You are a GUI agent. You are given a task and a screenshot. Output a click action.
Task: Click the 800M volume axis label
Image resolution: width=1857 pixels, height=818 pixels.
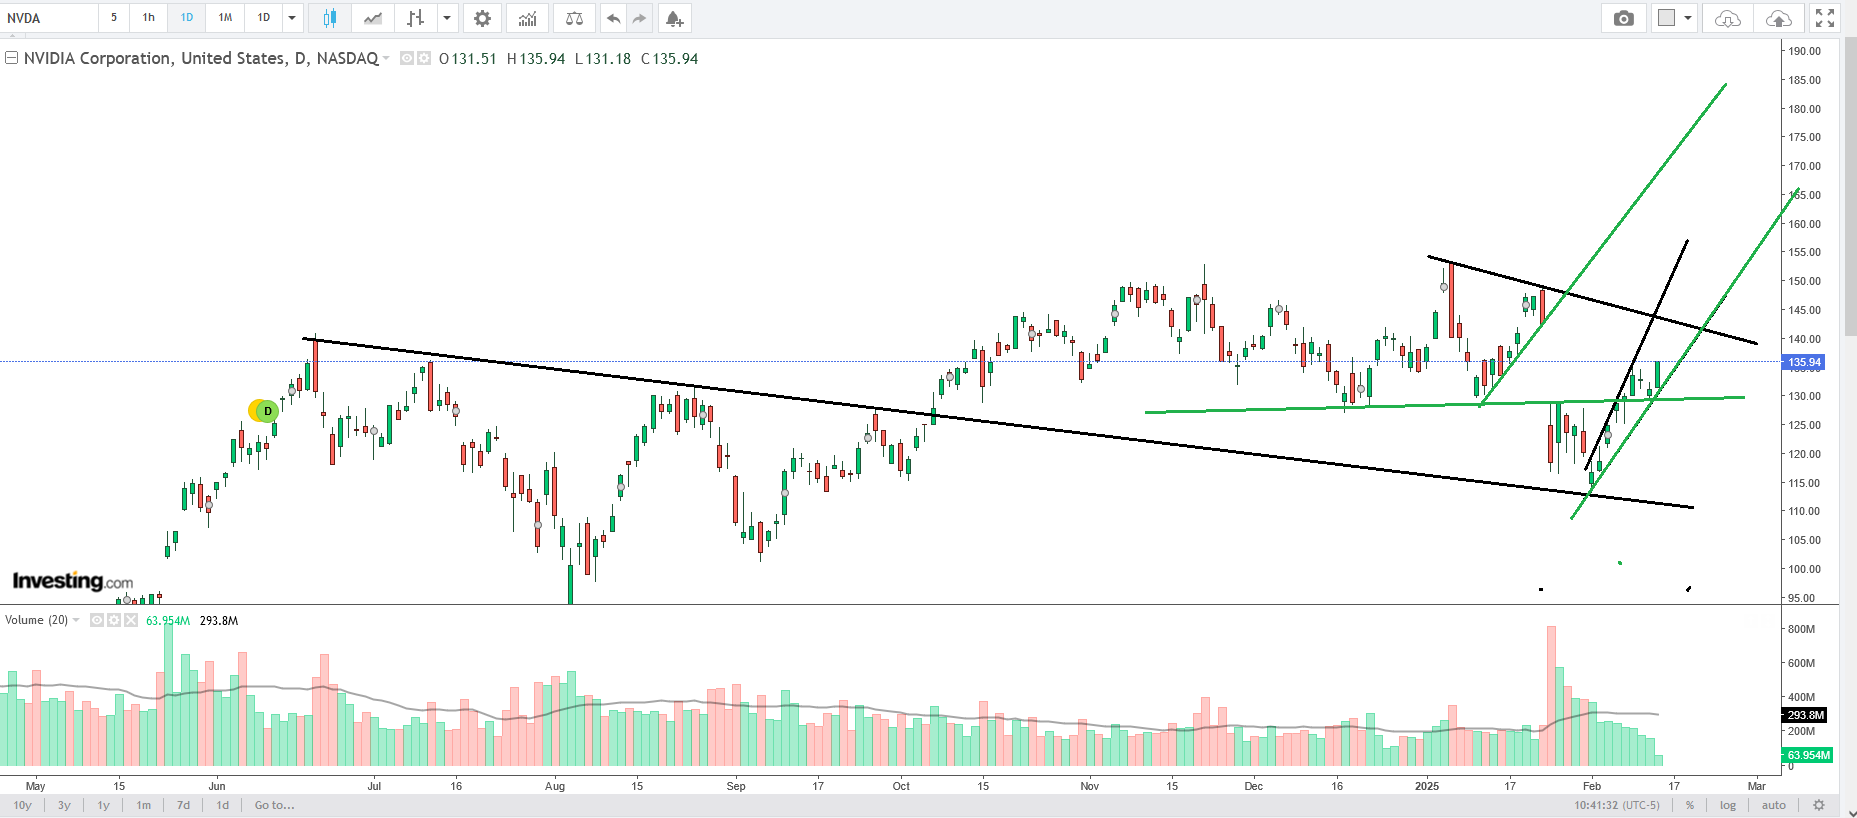(1801, 629)
